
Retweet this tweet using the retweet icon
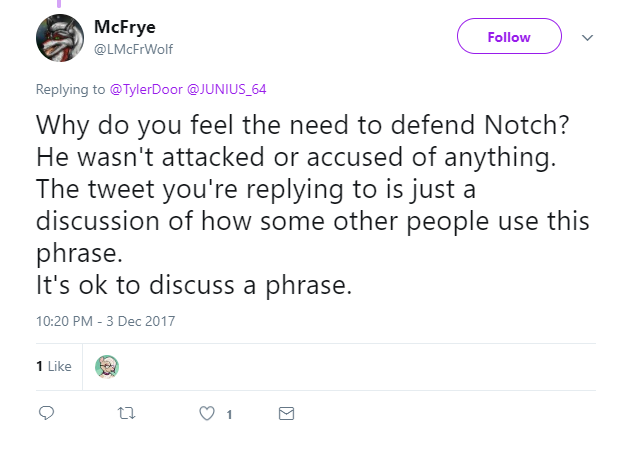pyautogui.click(x=126, y=413)
